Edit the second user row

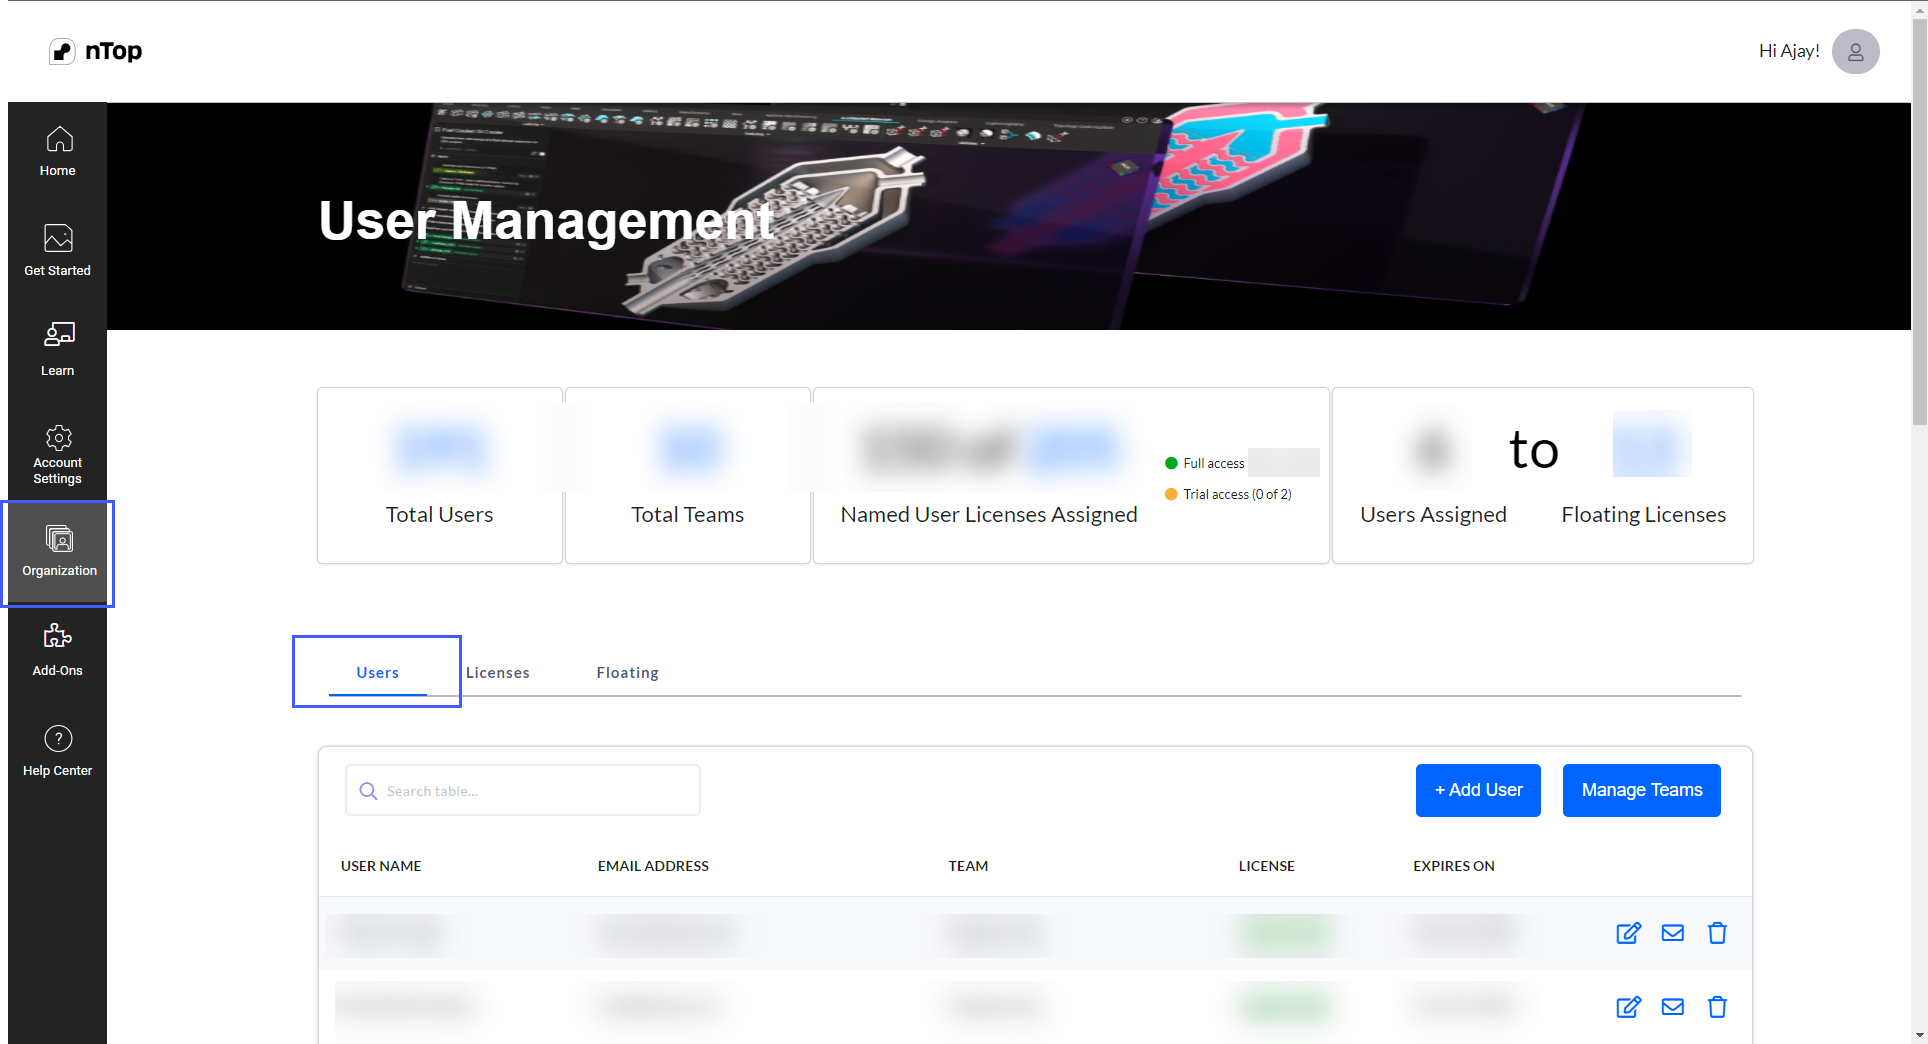1628,1007
